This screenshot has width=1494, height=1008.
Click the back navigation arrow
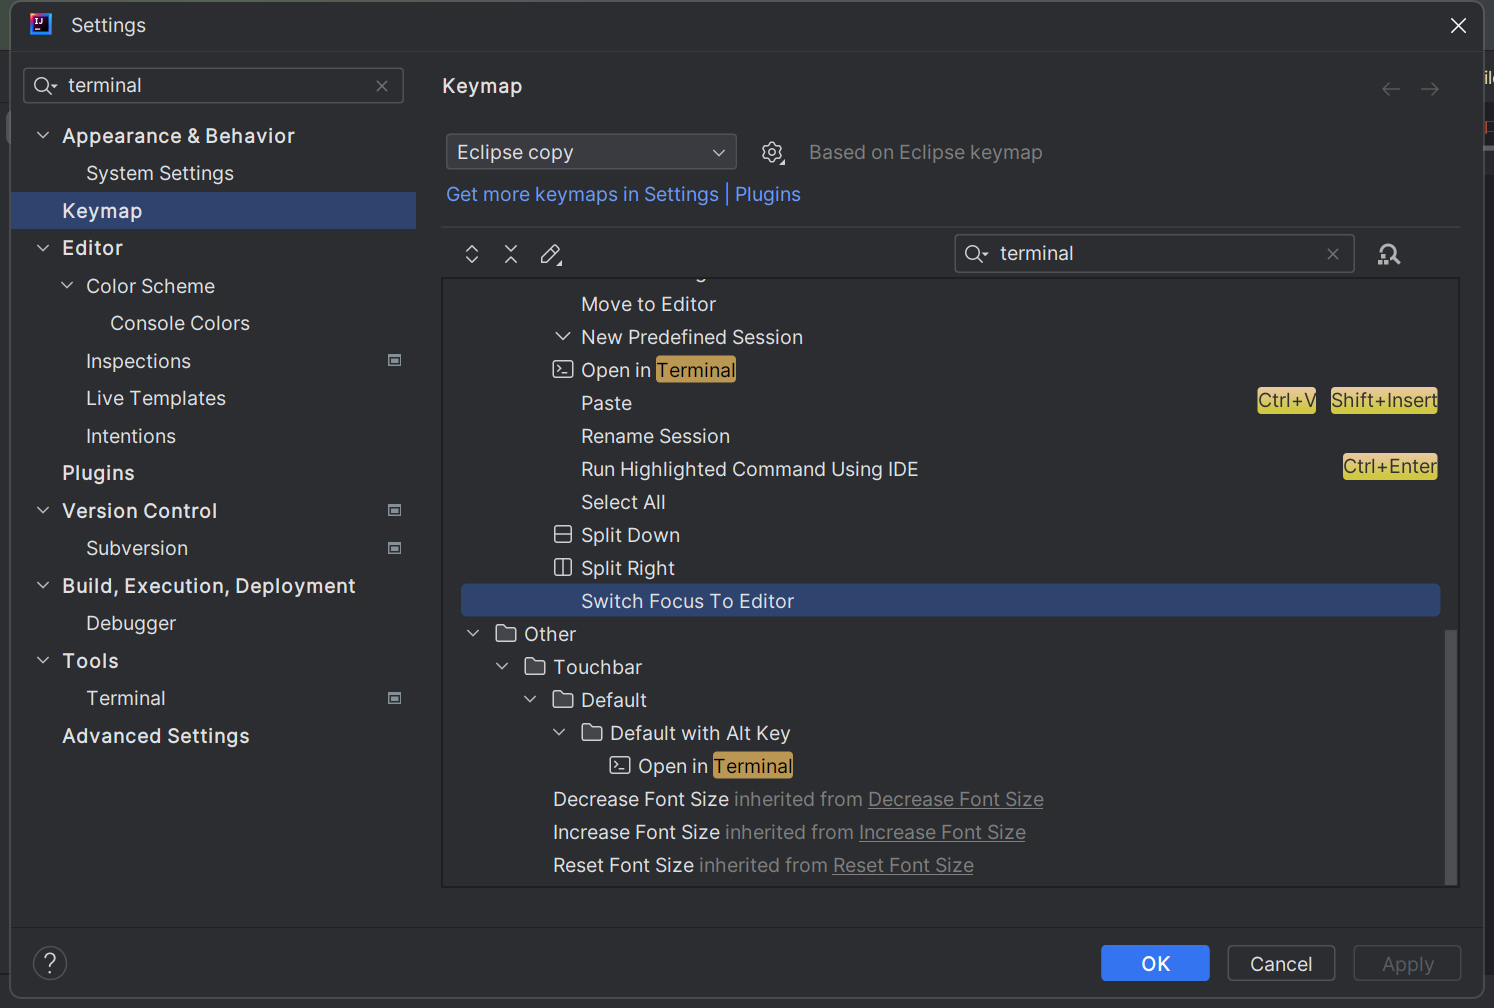(x=1391, y=89)
